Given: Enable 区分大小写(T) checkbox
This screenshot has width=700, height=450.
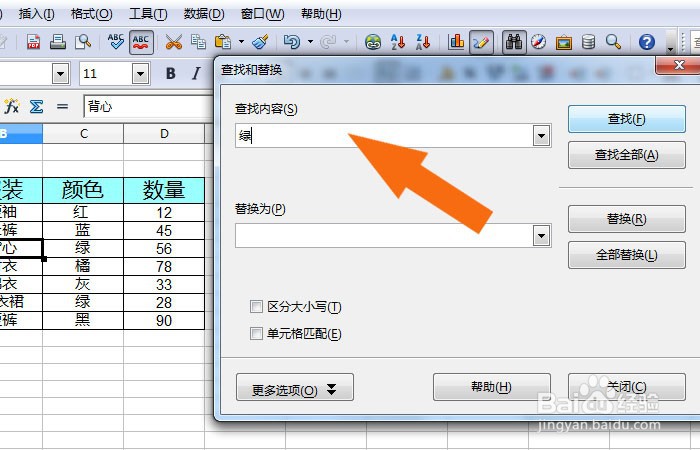Looking at the screenshot, I should [x=256, y=307].
